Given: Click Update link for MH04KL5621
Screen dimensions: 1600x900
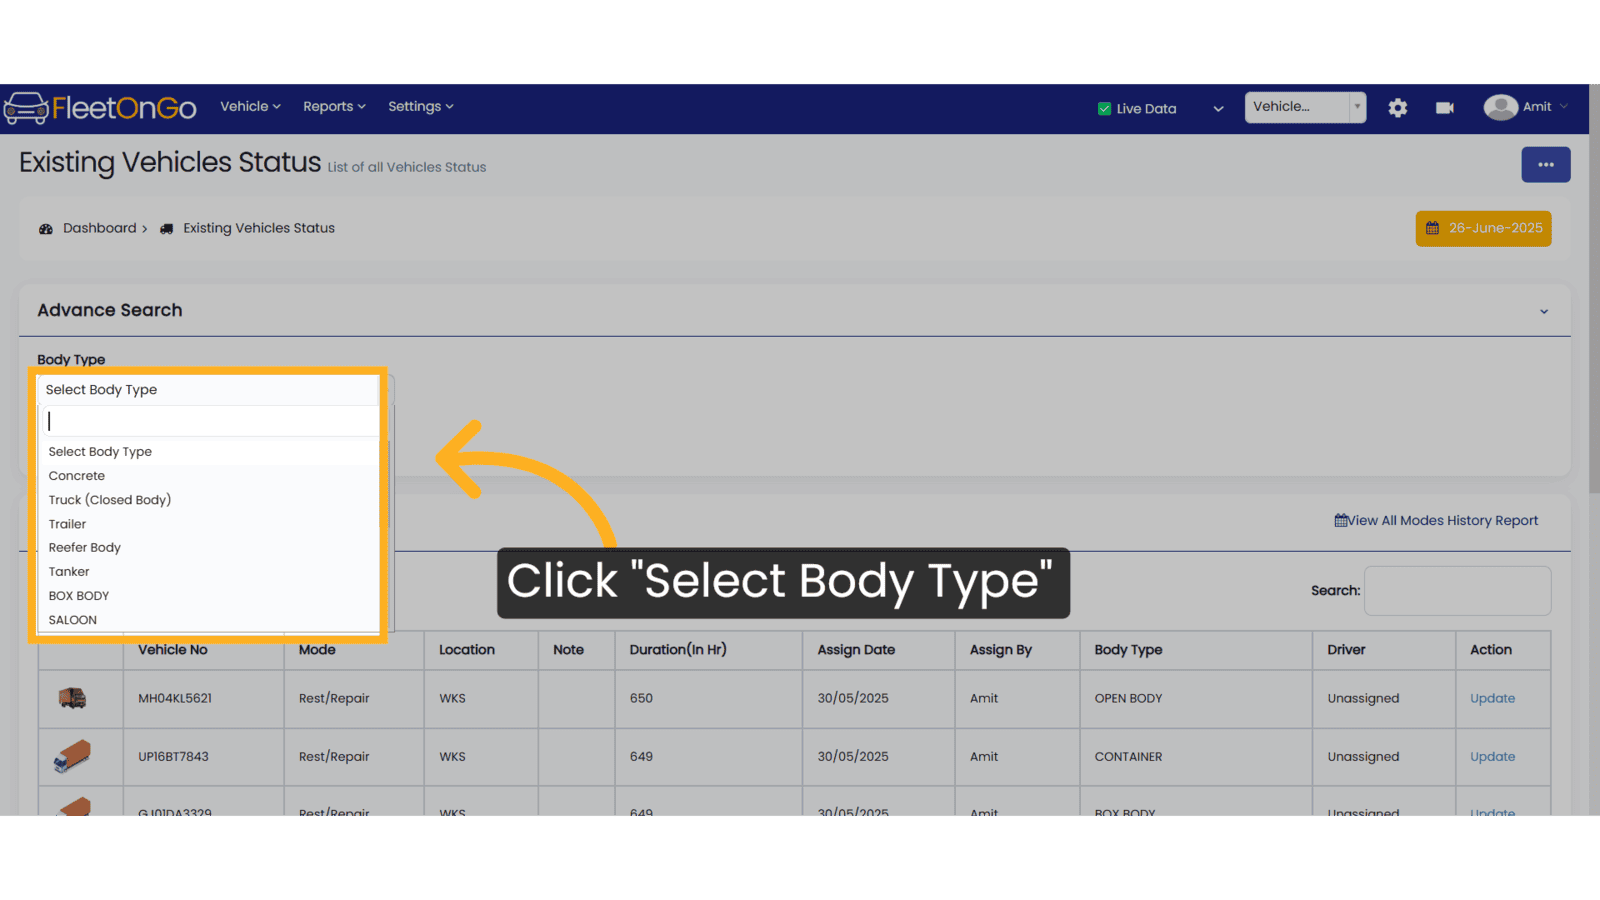Looking at the screenshot, I should click(x=1492, y=698).
